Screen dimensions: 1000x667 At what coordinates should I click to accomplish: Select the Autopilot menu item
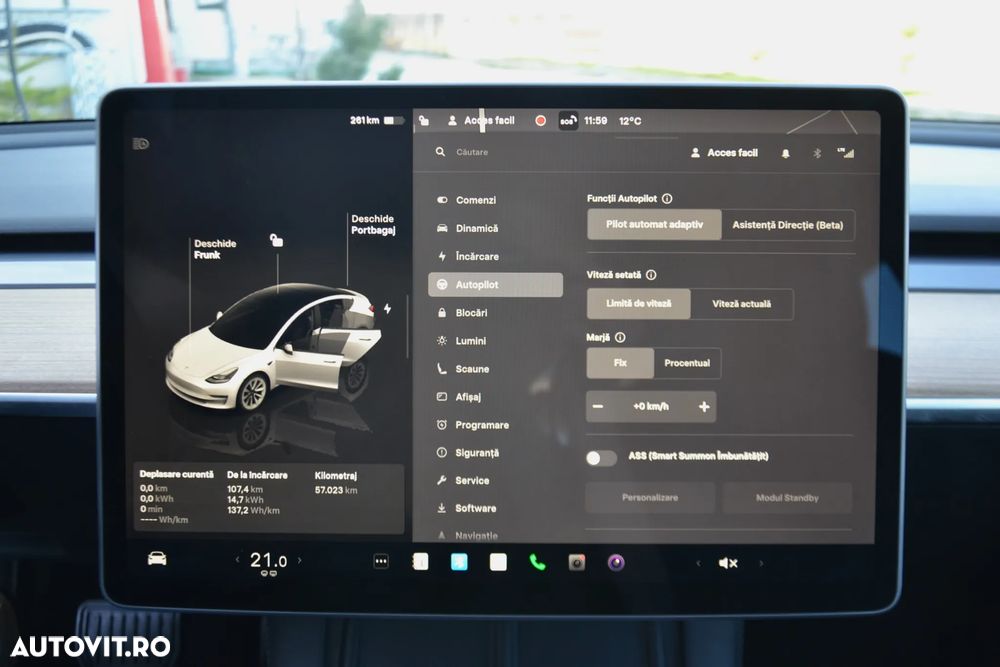pyautogui.click(x=496, y=284)
